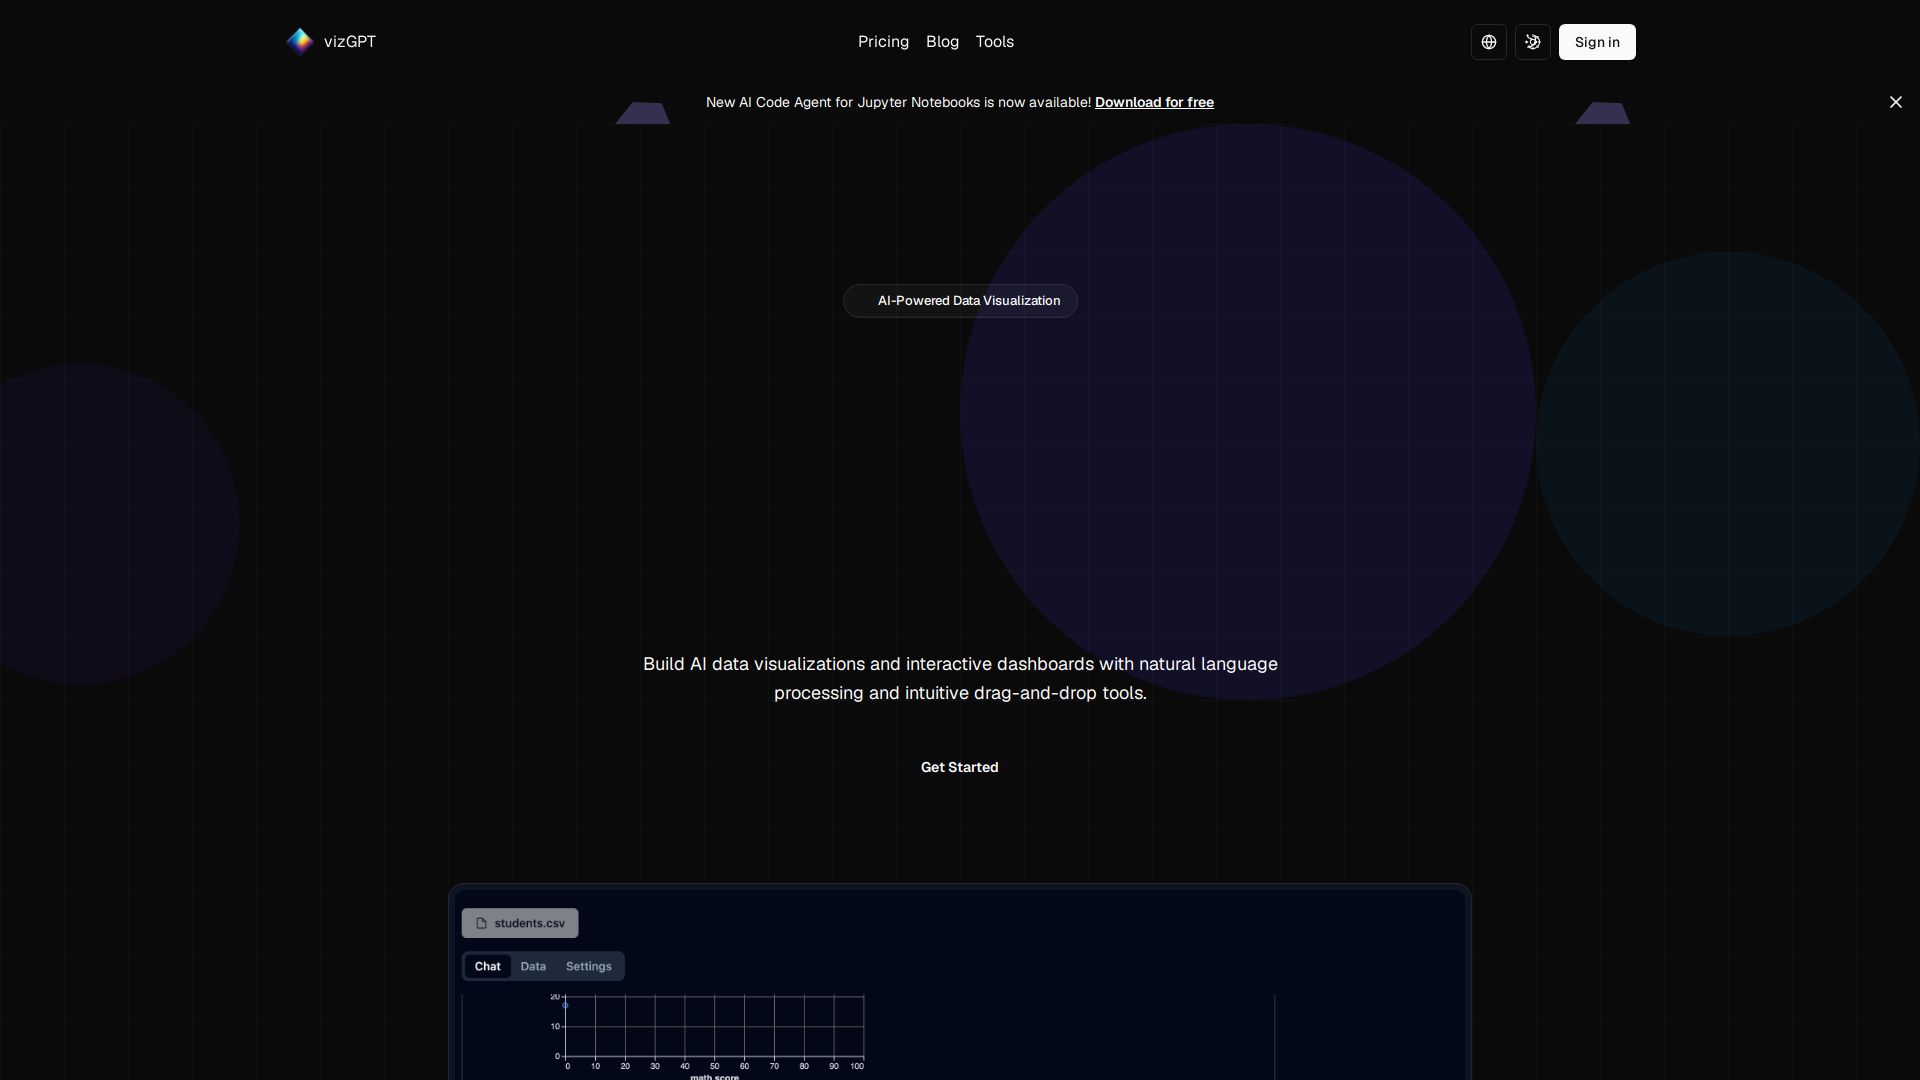This screenshot has width=1920, height=1080.
Task: Follow the Download for free link
Action: pyautogui.click(x=1154, y=102)
